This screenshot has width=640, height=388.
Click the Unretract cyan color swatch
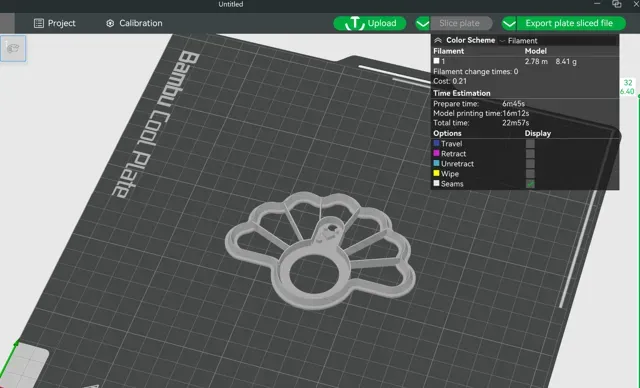click(436, 163)
